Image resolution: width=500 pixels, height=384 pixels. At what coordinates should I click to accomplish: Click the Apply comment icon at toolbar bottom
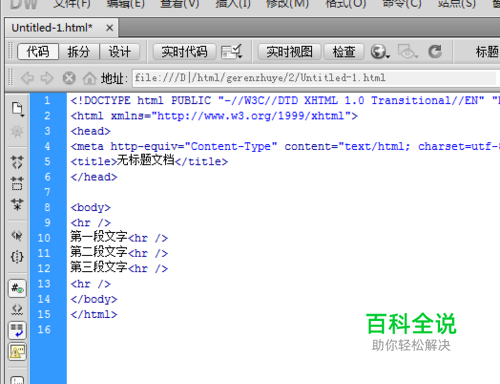(x=17, y=380)
